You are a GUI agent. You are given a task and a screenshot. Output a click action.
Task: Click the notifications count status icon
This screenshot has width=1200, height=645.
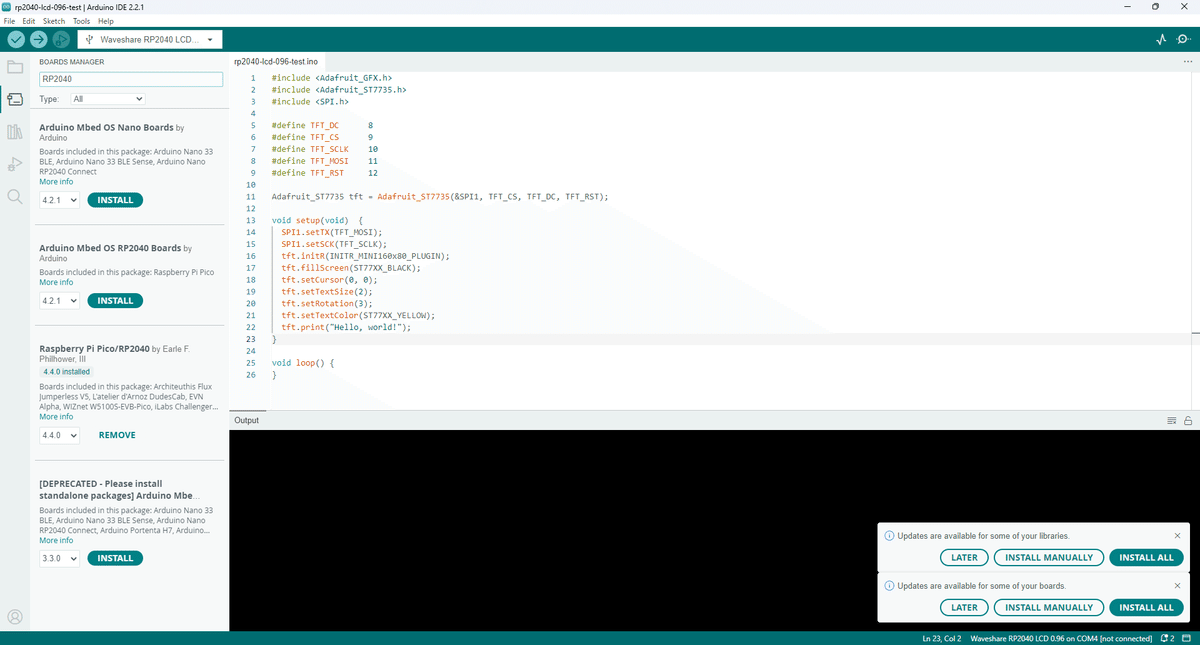click(x=1168, y=638)
